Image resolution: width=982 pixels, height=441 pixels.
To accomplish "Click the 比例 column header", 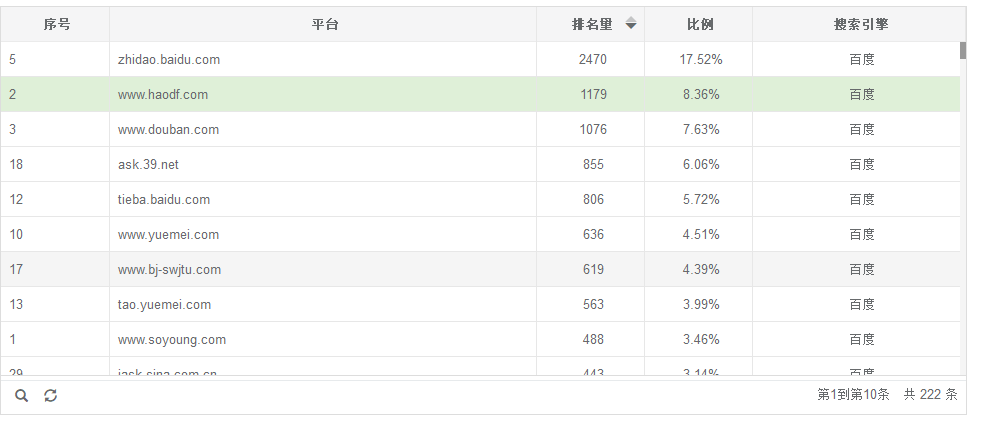I will point(700,24).
